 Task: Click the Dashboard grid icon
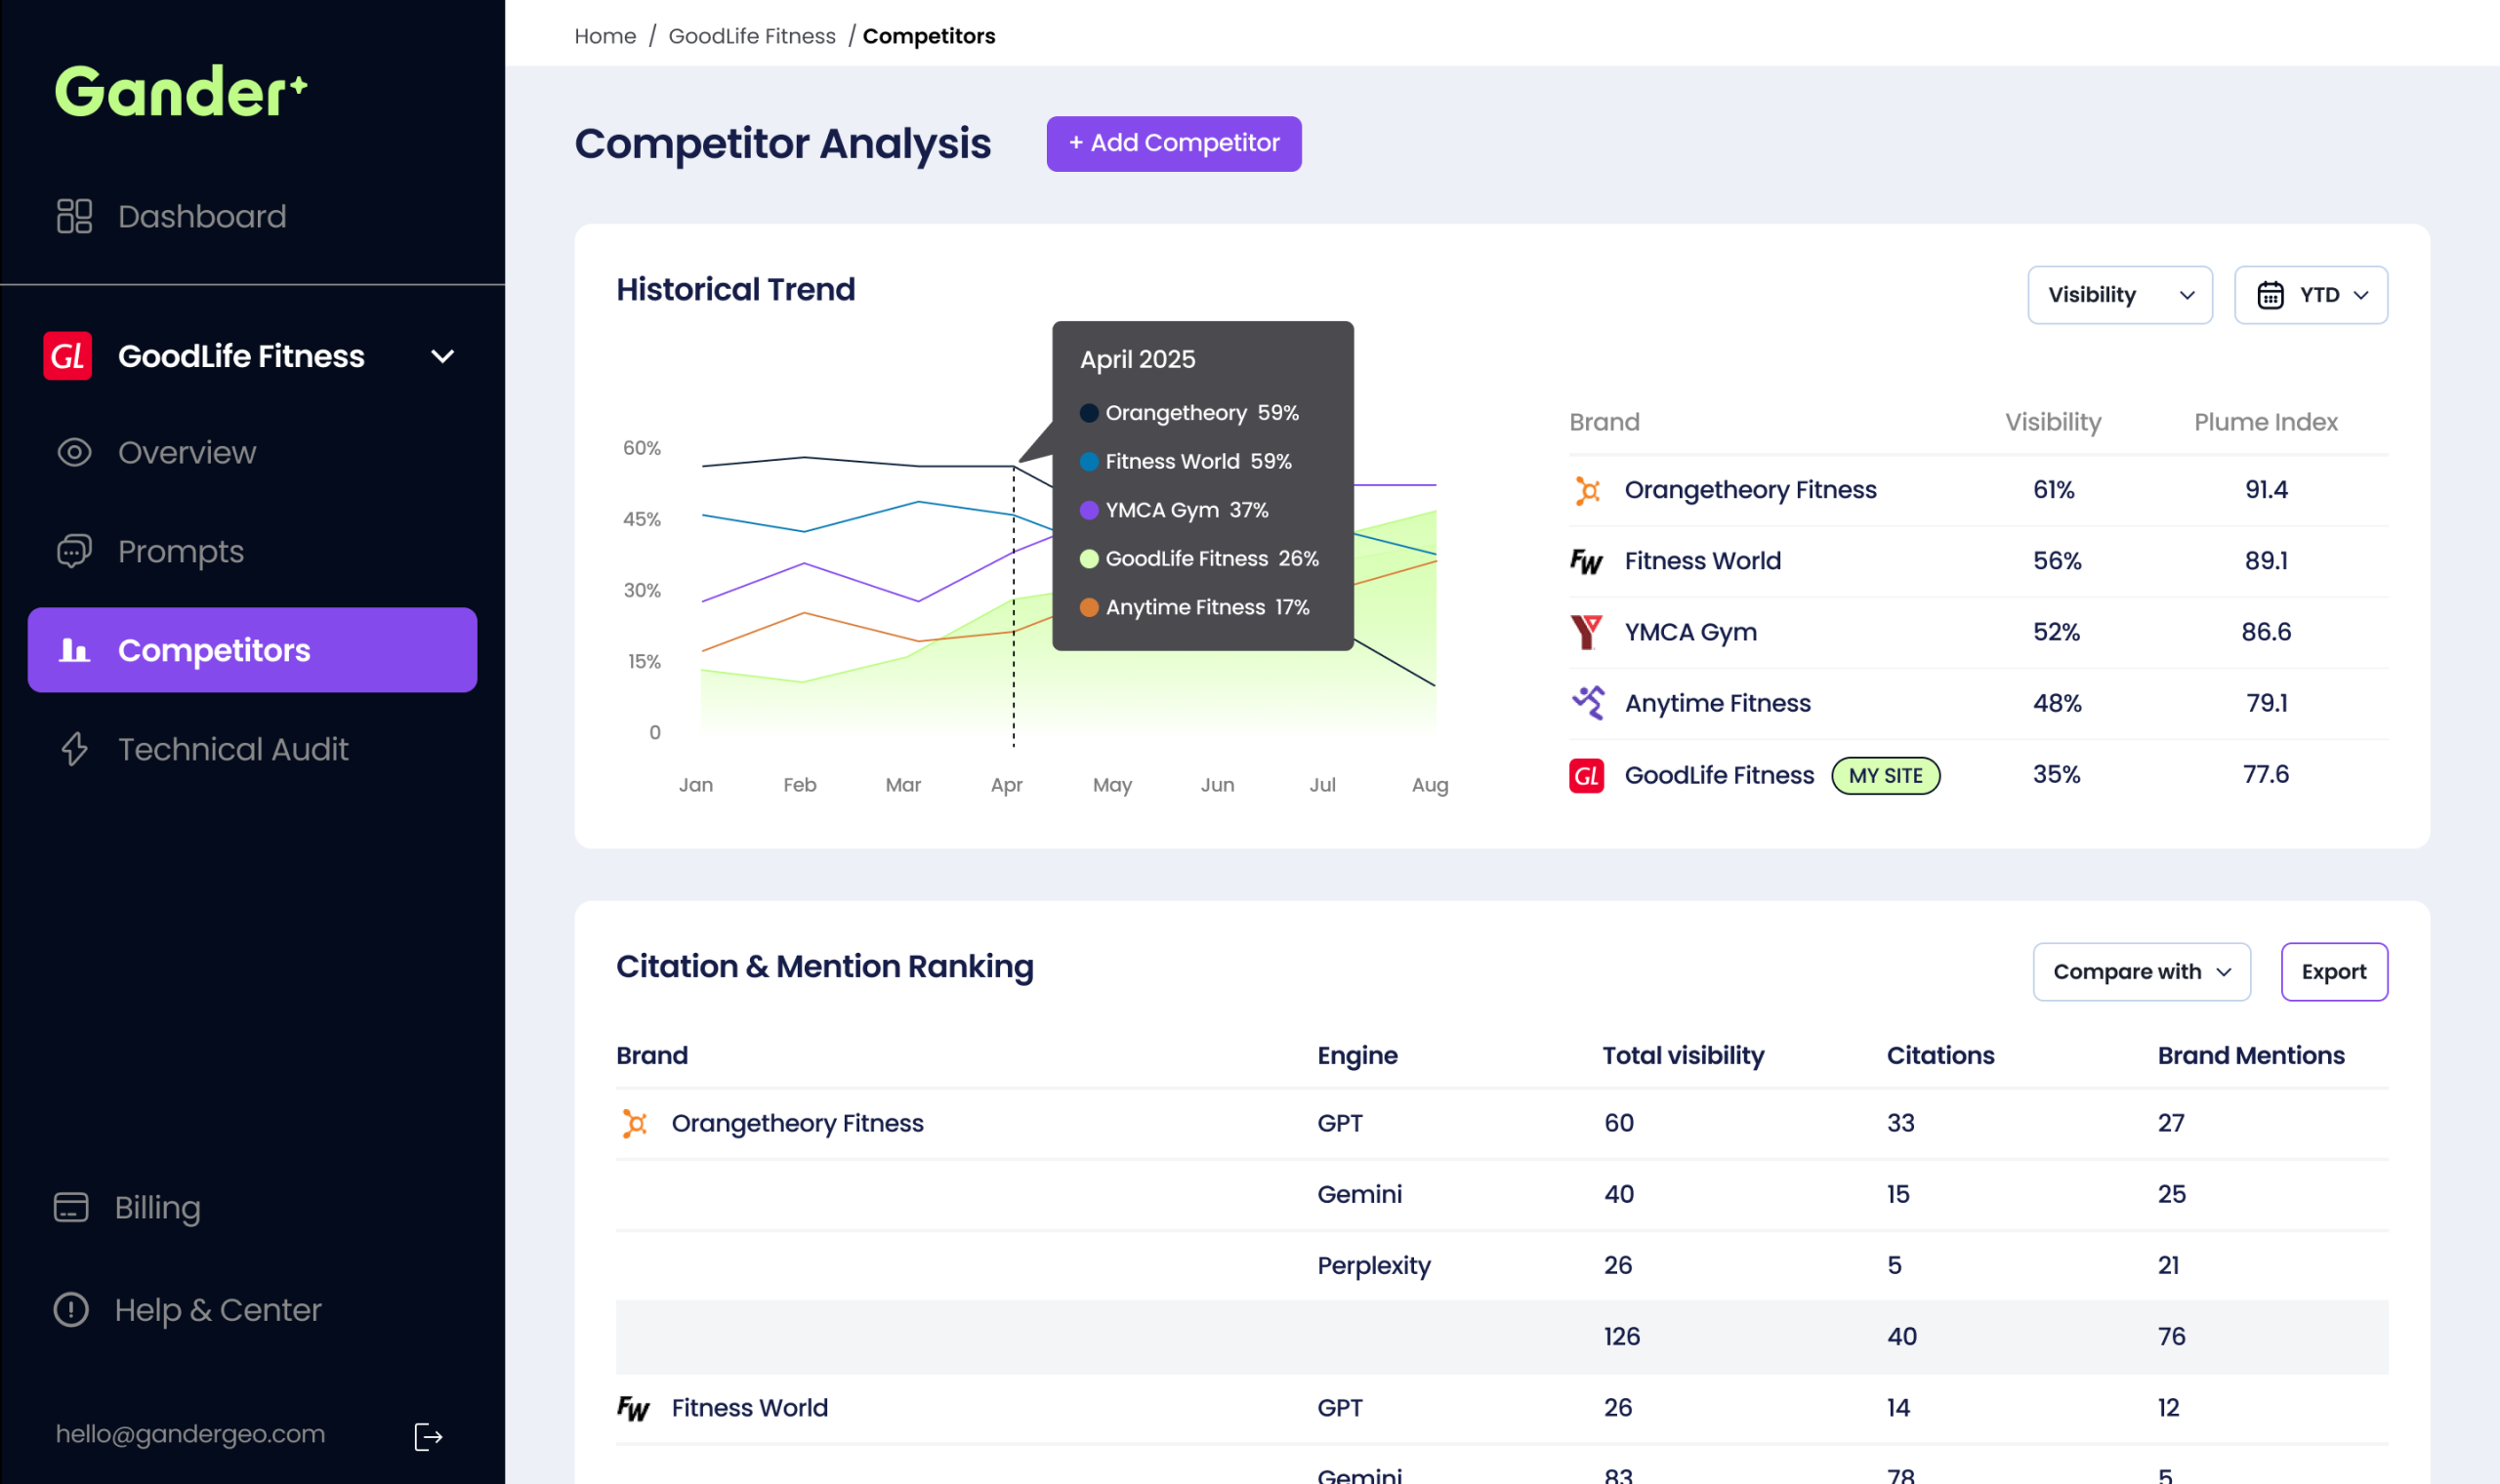point(74,216)
